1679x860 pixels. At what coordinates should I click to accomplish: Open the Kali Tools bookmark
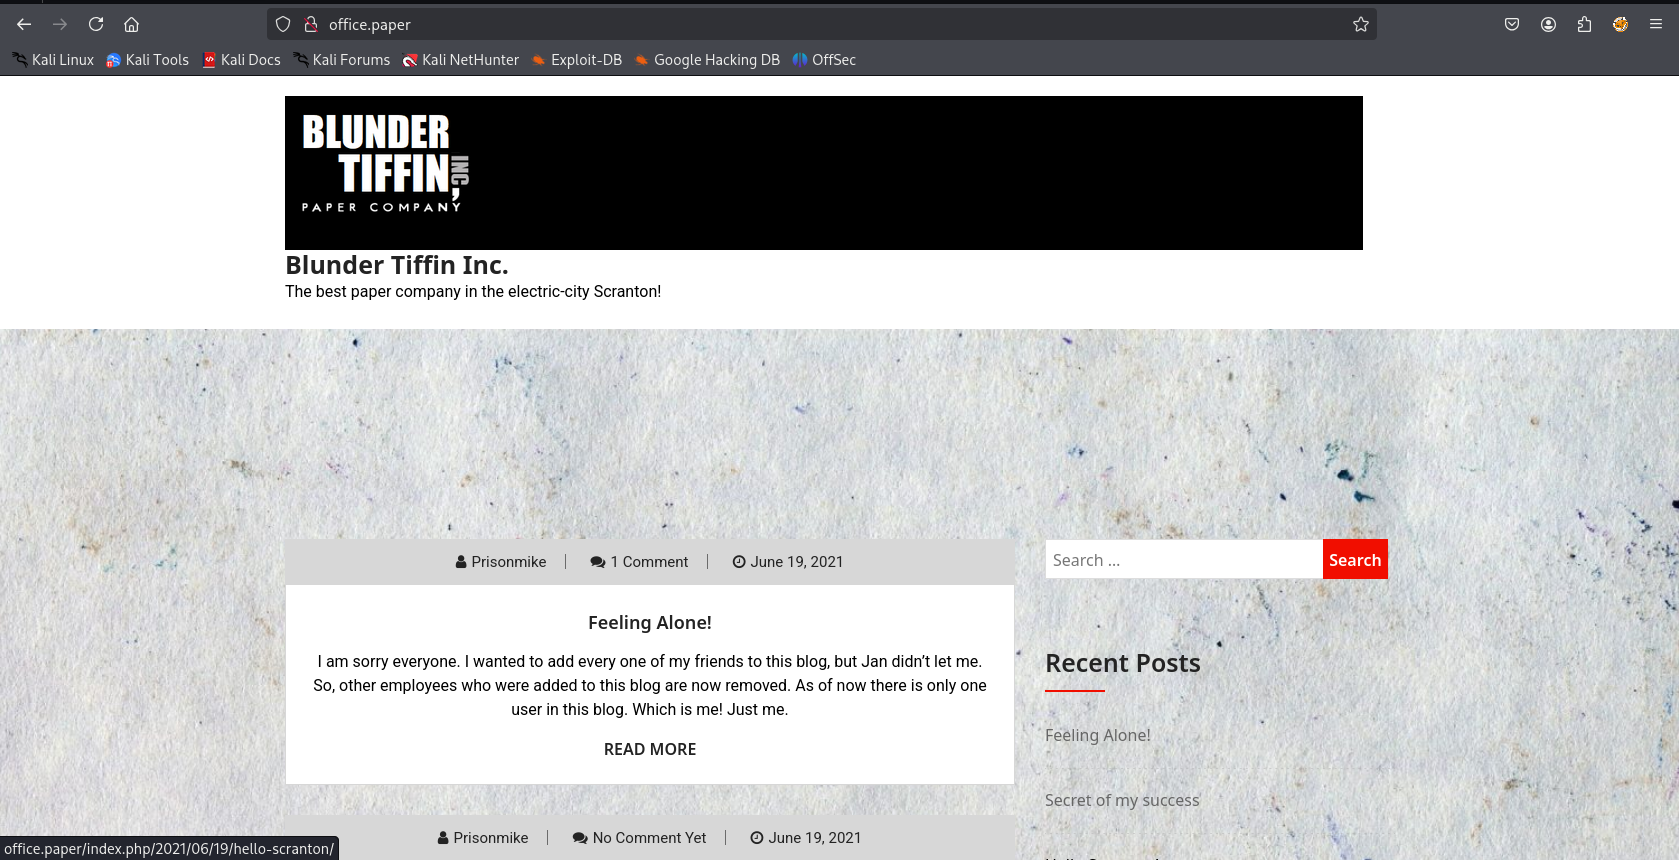coord(147,60)
